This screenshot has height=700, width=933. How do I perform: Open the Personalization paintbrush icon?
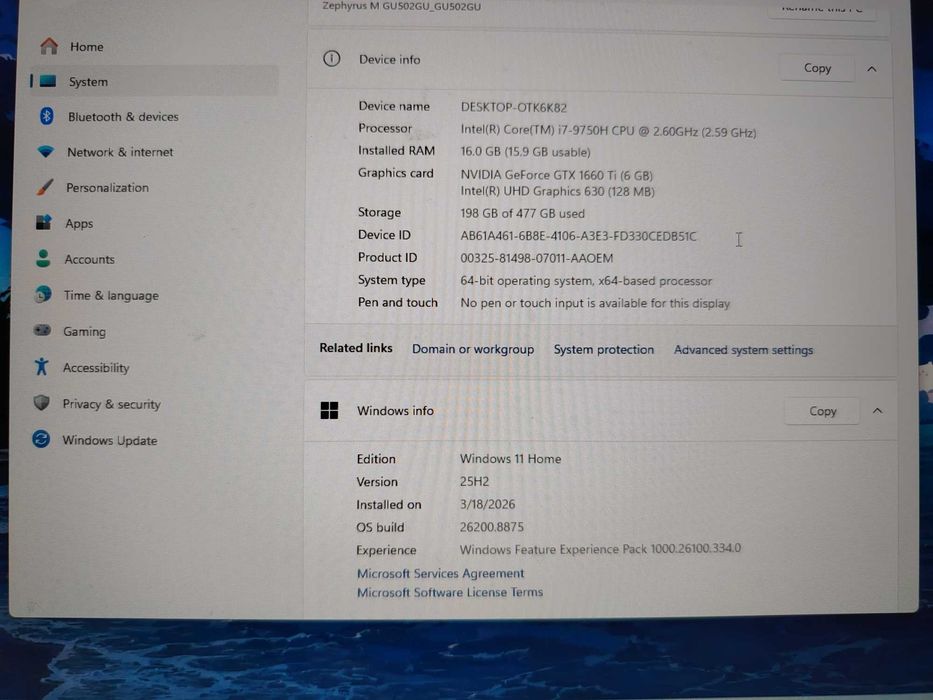[45, 187]
